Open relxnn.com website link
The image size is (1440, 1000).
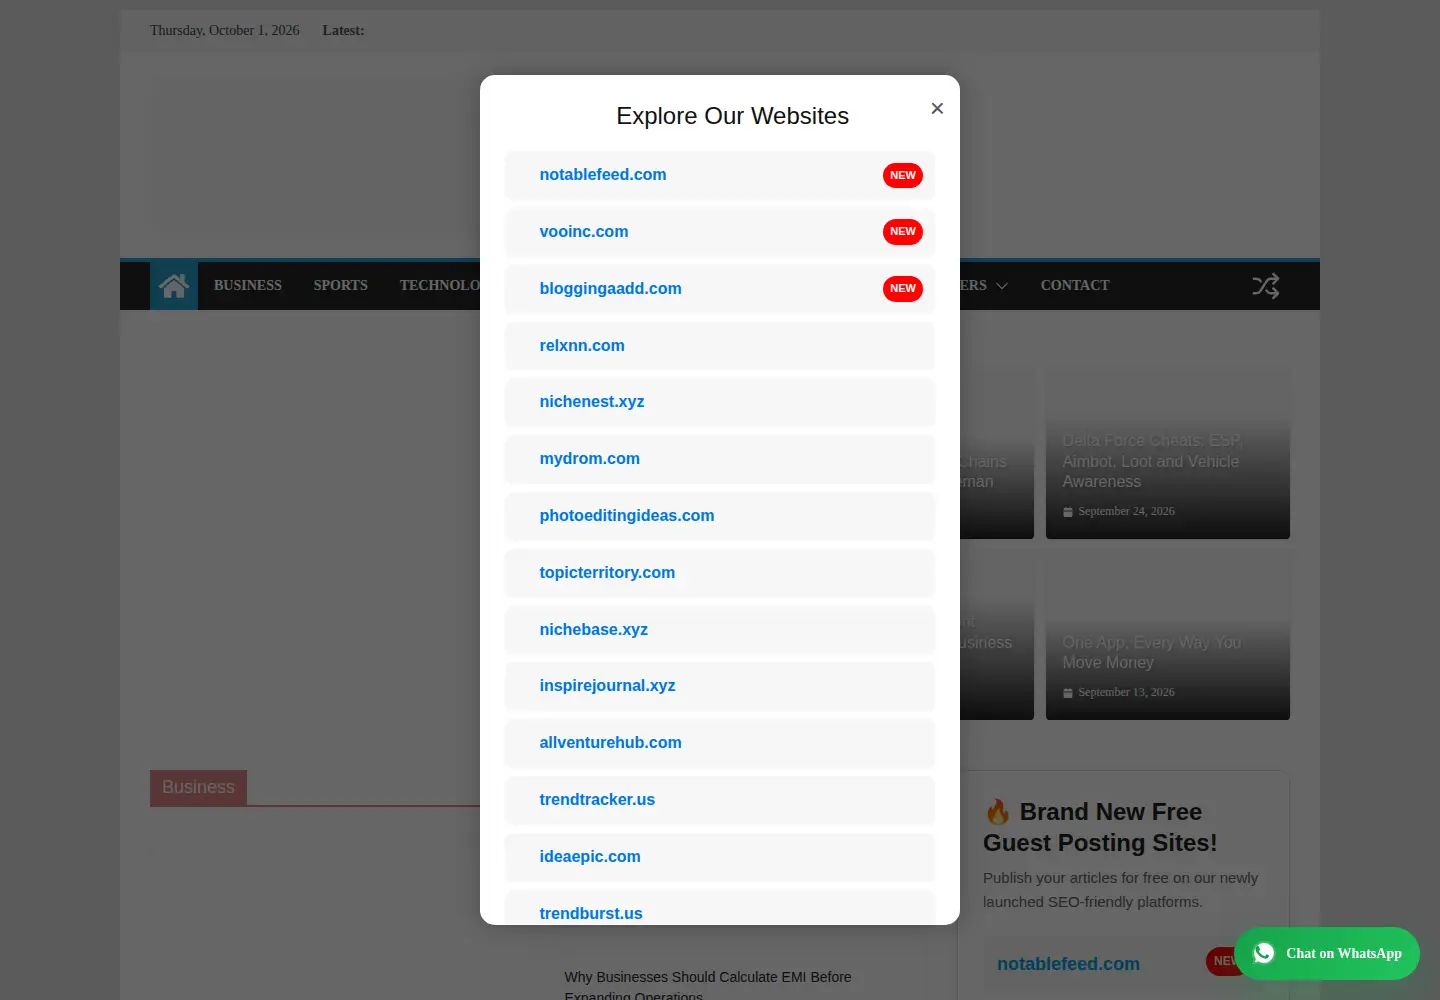tap(582, 346)
